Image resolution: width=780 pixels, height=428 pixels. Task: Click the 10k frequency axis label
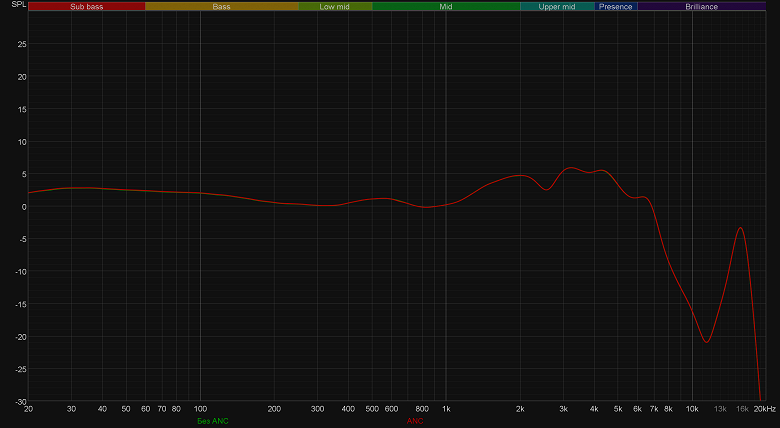click(x=692, y=409)
